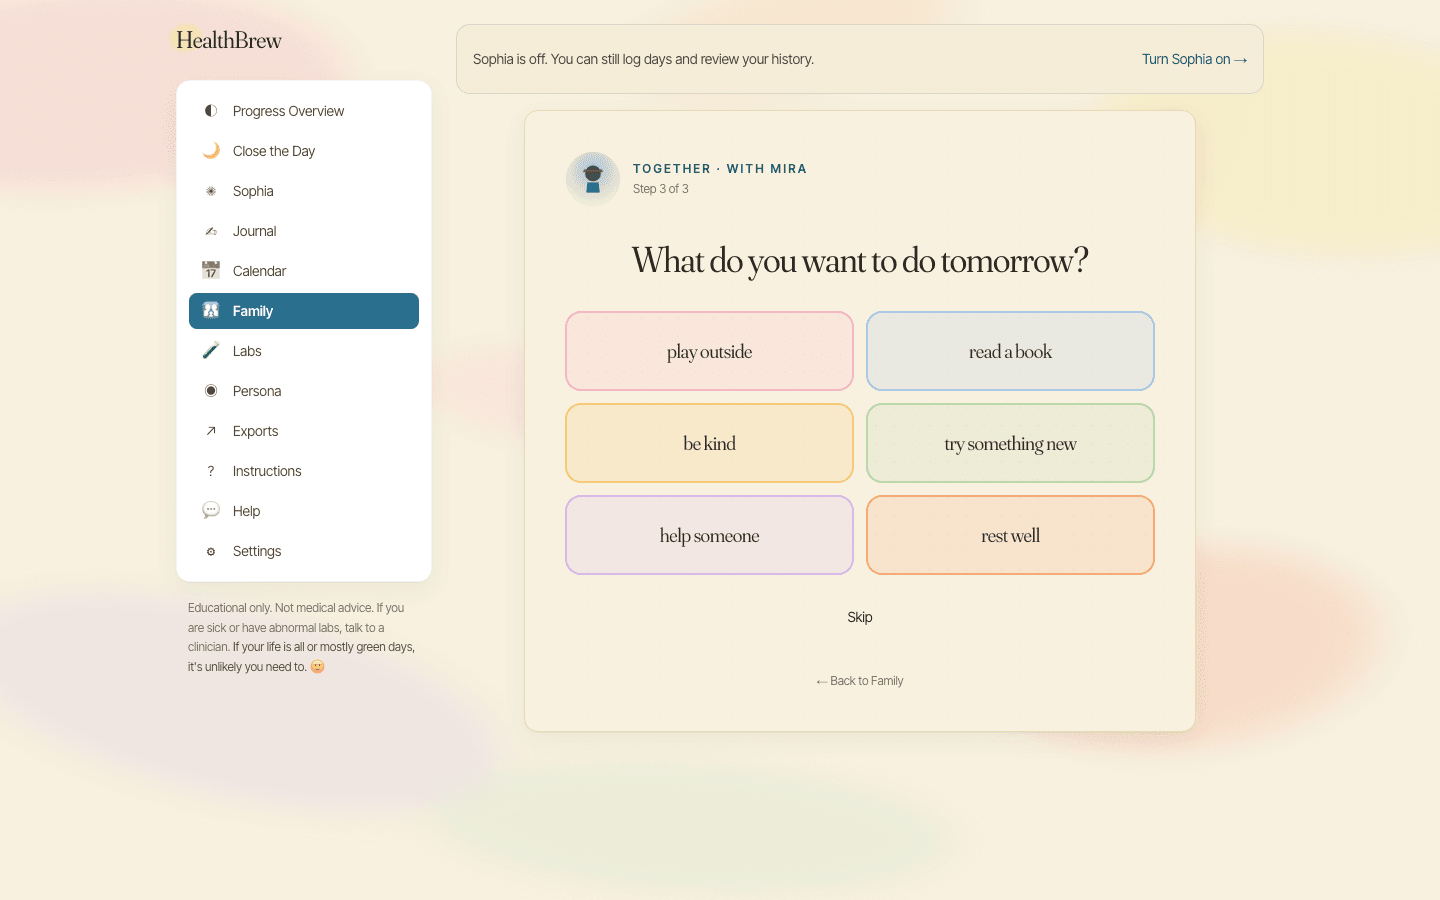Click the Back to Family link
The width and height of the screenshot is (1440, 900).
tap(860, 681)
